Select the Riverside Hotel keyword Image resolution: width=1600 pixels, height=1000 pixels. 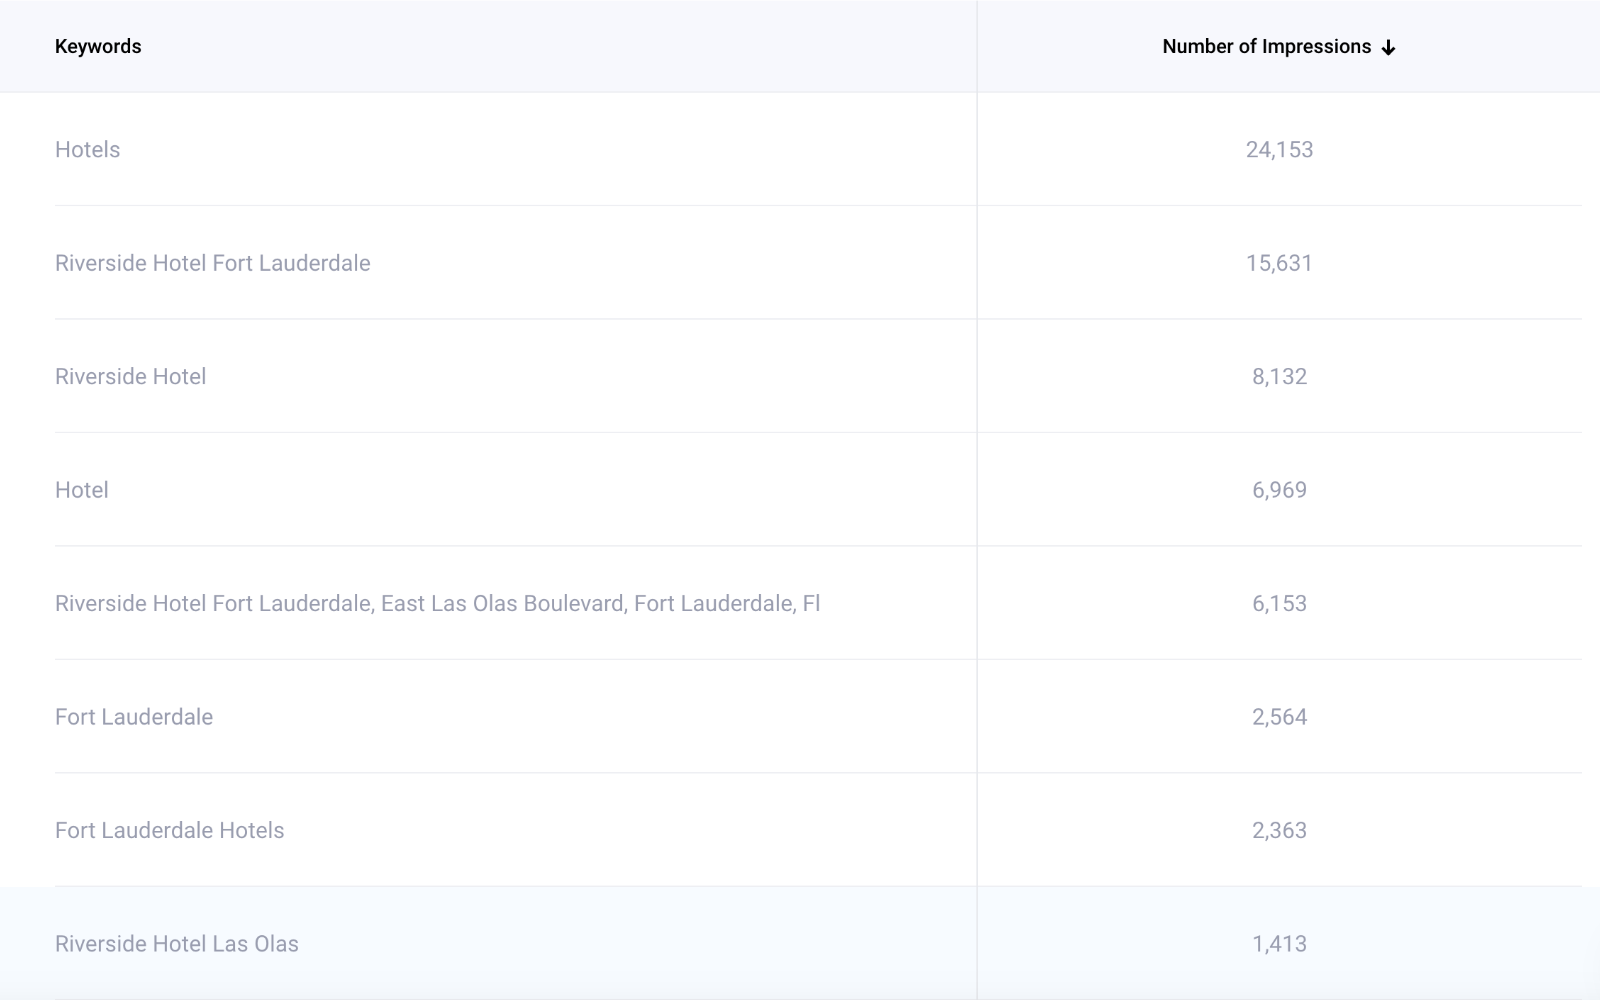tap(130, 377)
